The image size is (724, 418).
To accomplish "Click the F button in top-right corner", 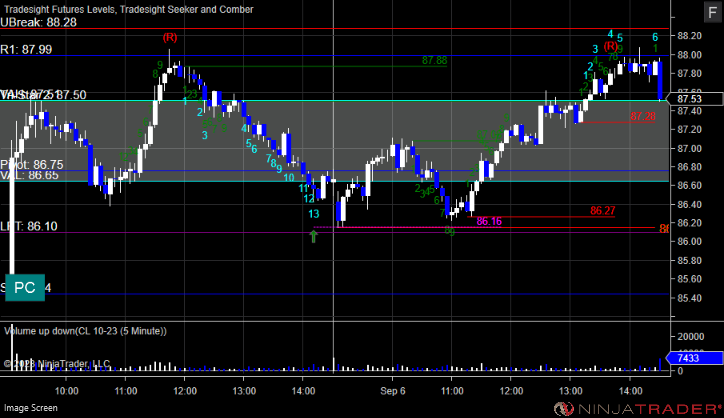I will (x=712, y=12).
